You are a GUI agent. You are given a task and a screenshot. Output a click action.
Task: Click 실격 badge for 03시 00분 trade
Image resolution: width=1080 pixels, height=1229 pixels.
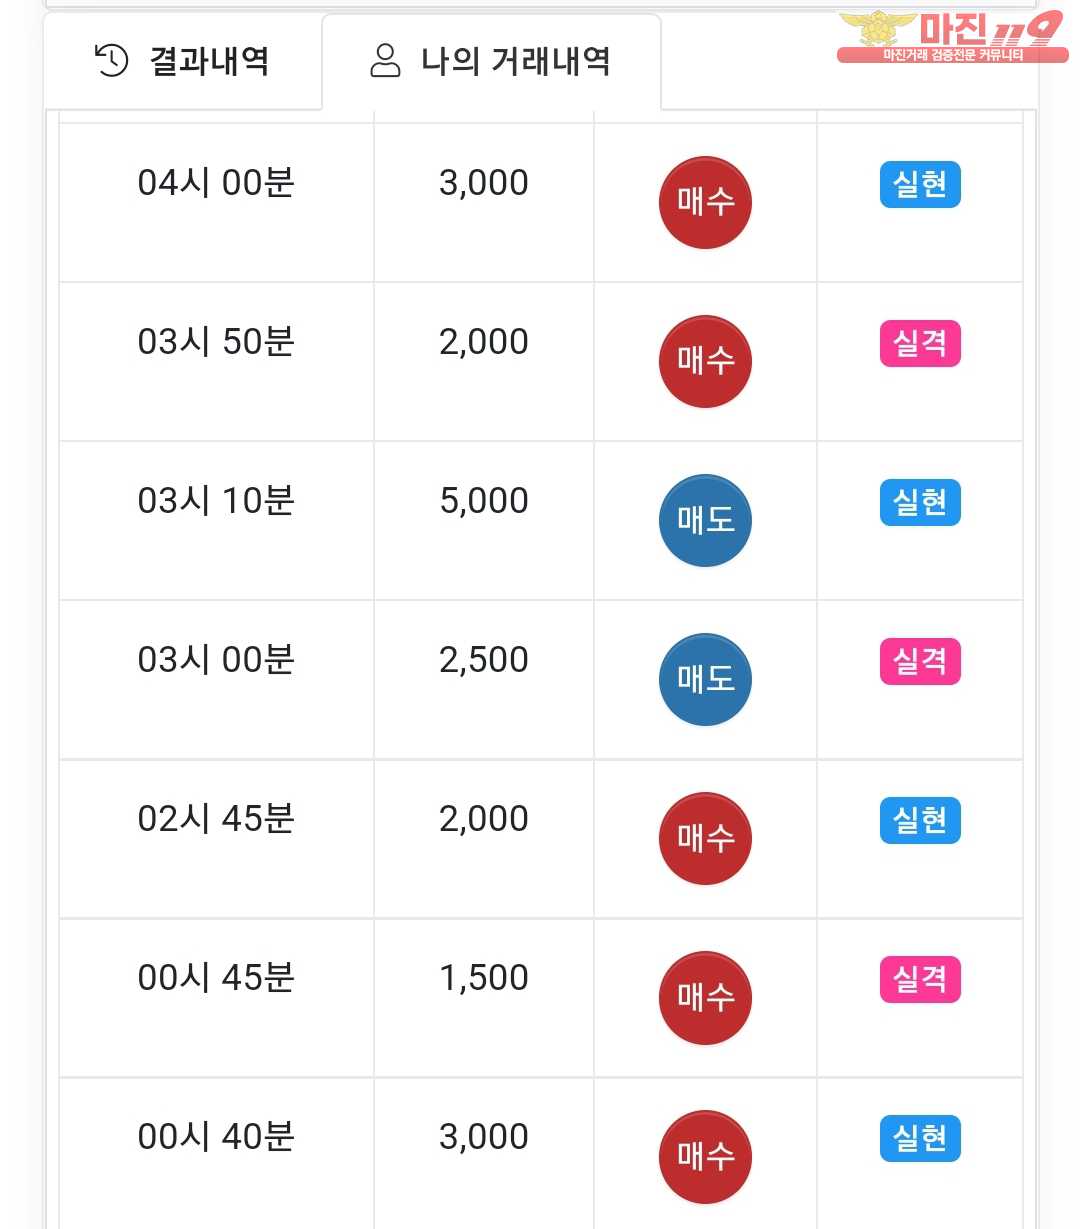(920, 662)
